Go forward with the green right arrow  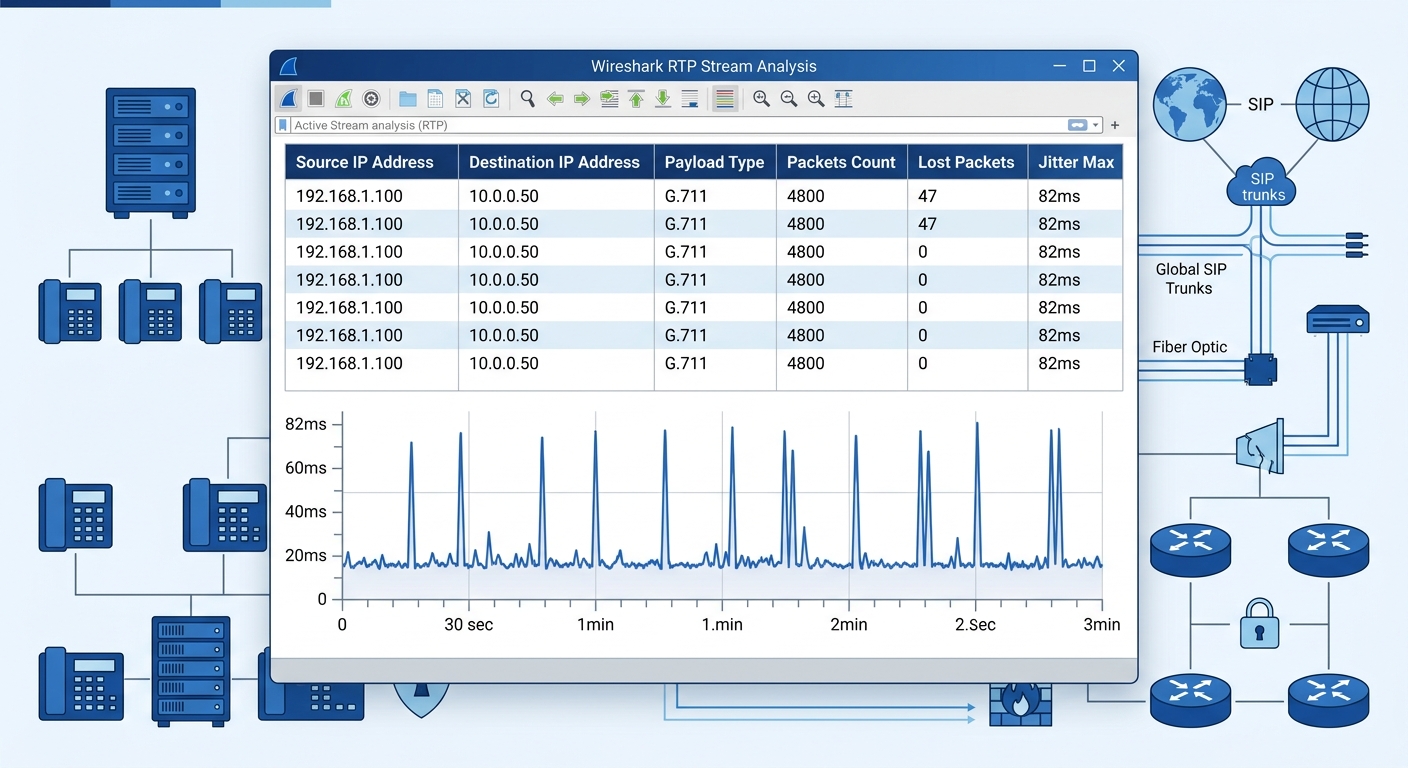pyautogui.click(x=582, y=98)
